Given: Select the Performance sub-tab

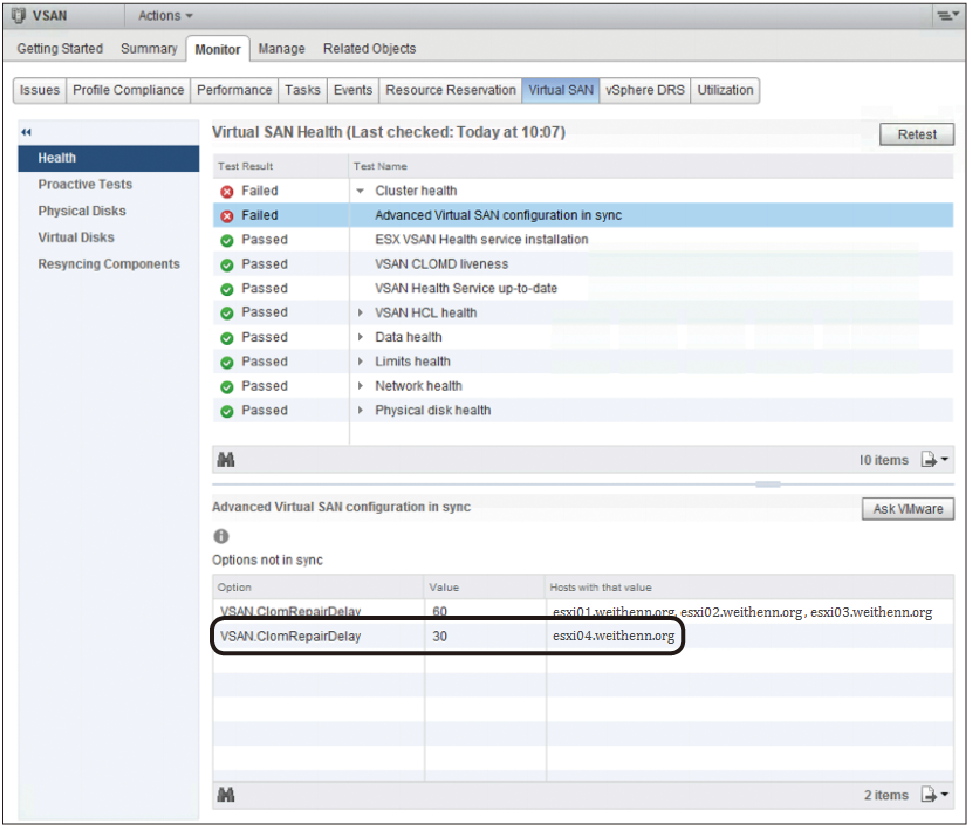Looking at the screenshot, I should [x=235, y=90].
